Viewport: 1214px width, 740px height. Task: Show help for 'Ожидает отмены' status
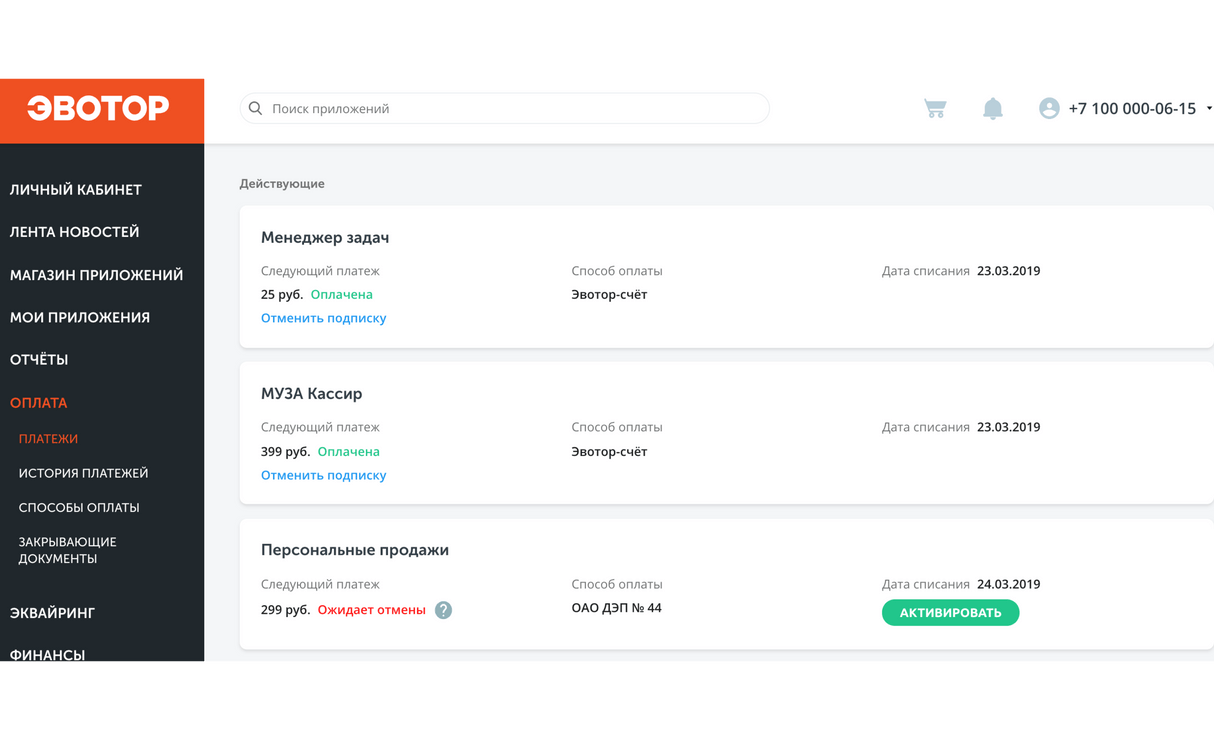(443, 610)
